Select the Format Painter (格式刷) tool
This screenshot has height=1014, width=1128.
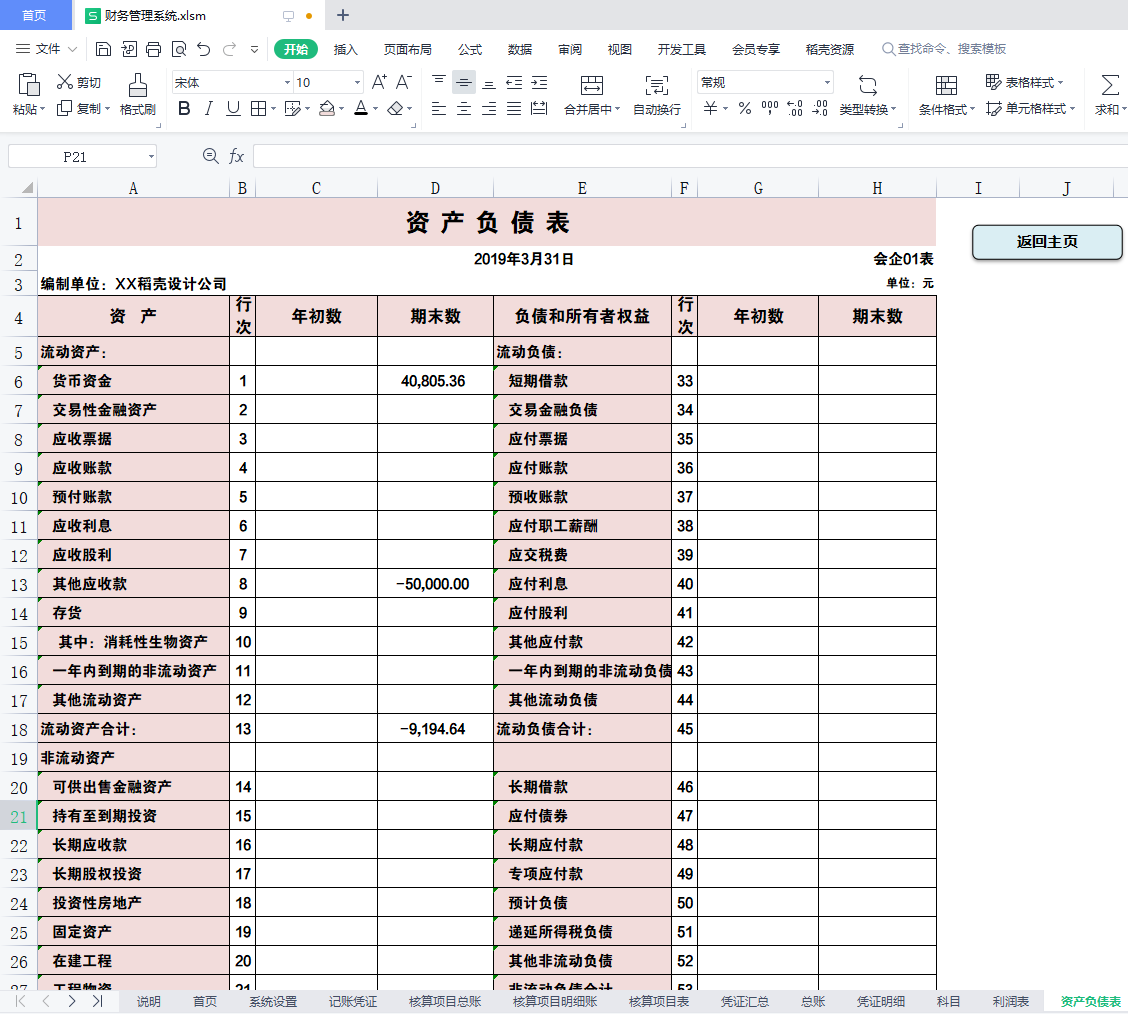137,95
